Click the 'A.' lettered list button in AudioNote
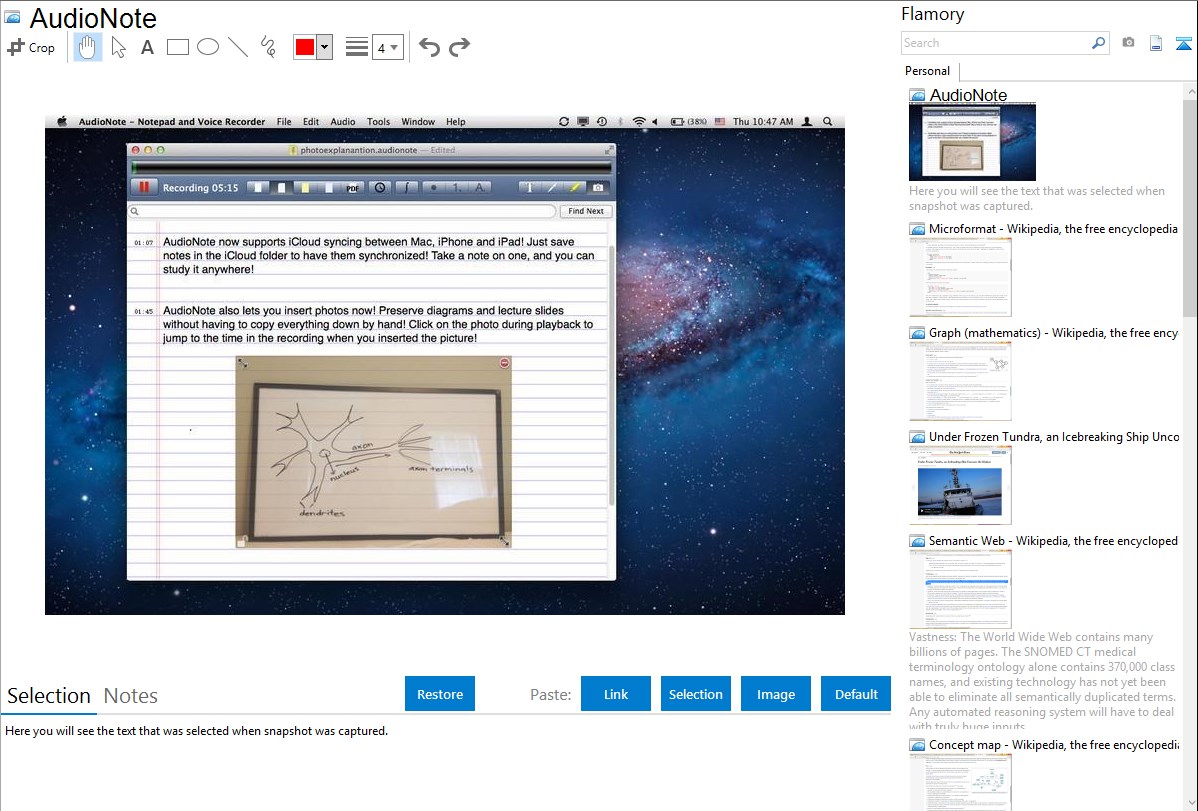Viewport: 1198px width, 811px height. tap(479, 187)
